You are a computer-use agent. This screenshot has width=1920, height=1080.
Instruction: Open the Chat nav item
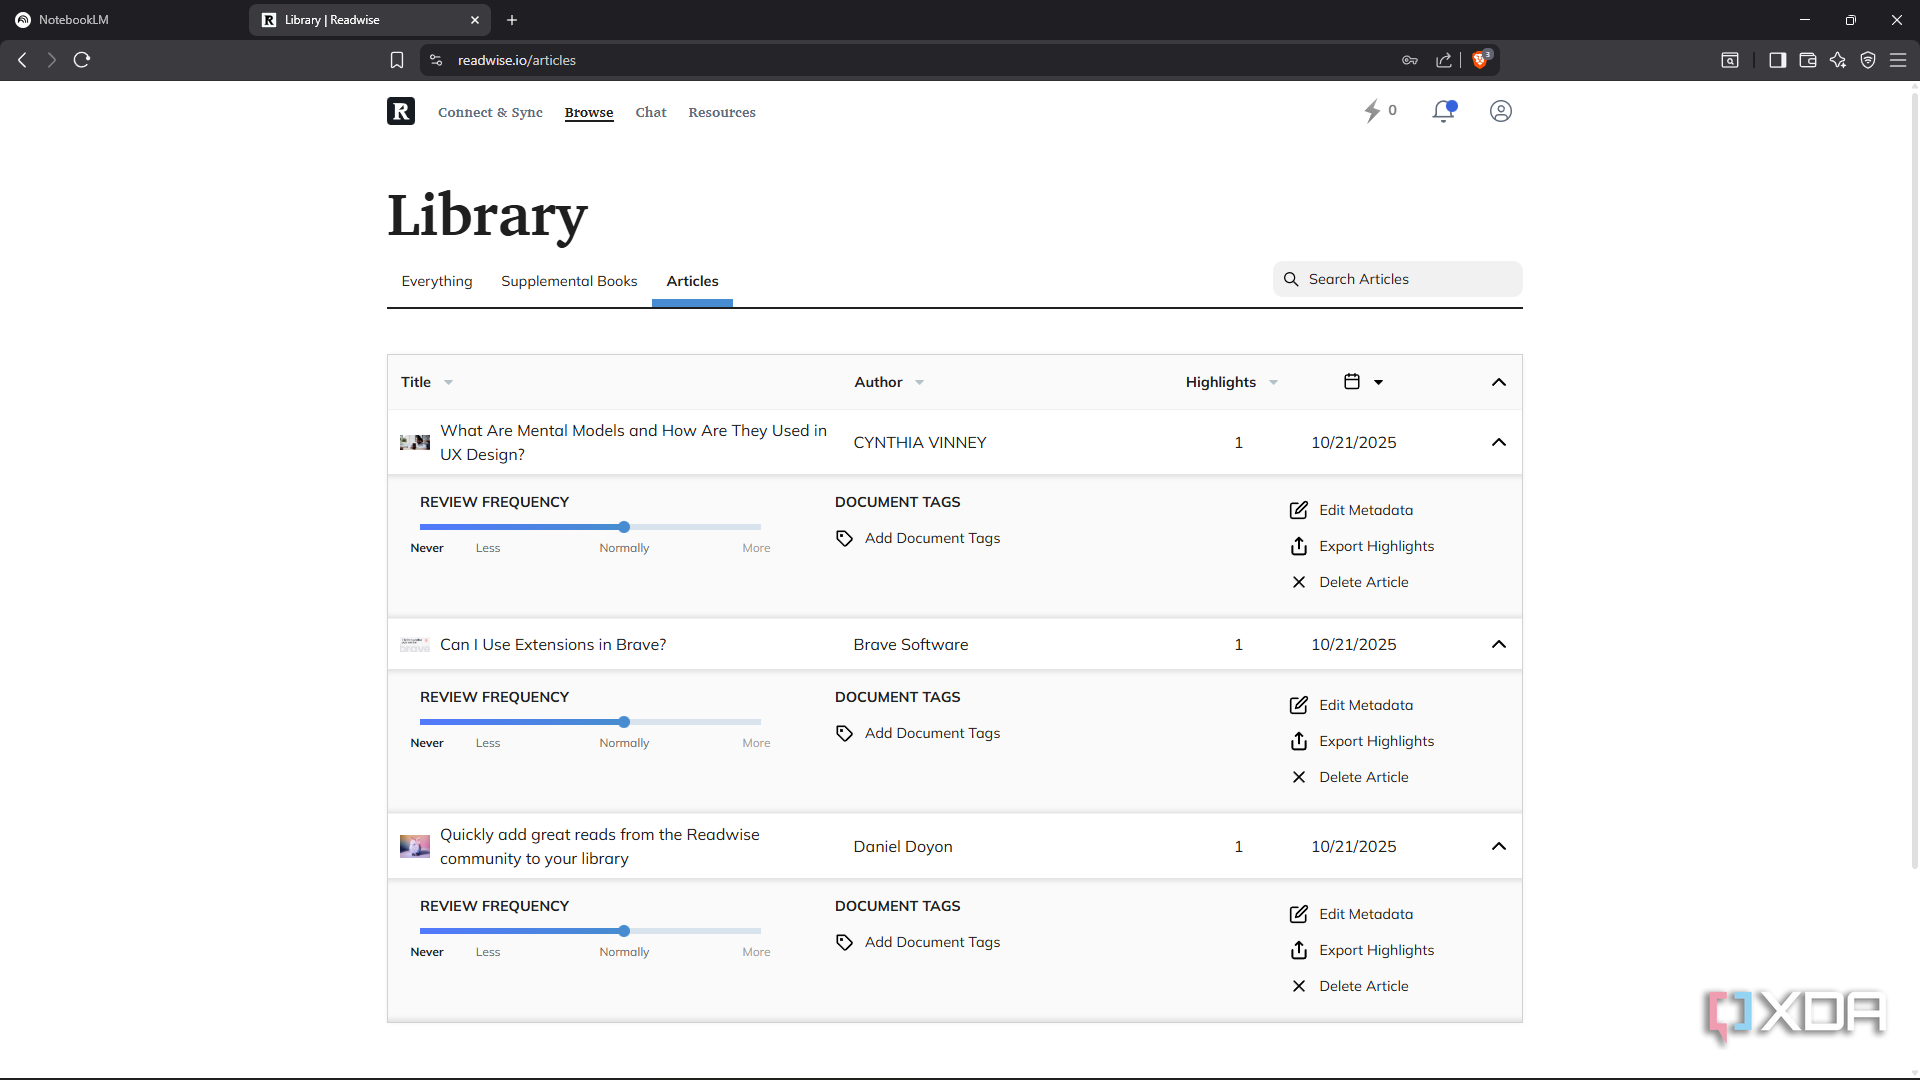click(651, 112)
